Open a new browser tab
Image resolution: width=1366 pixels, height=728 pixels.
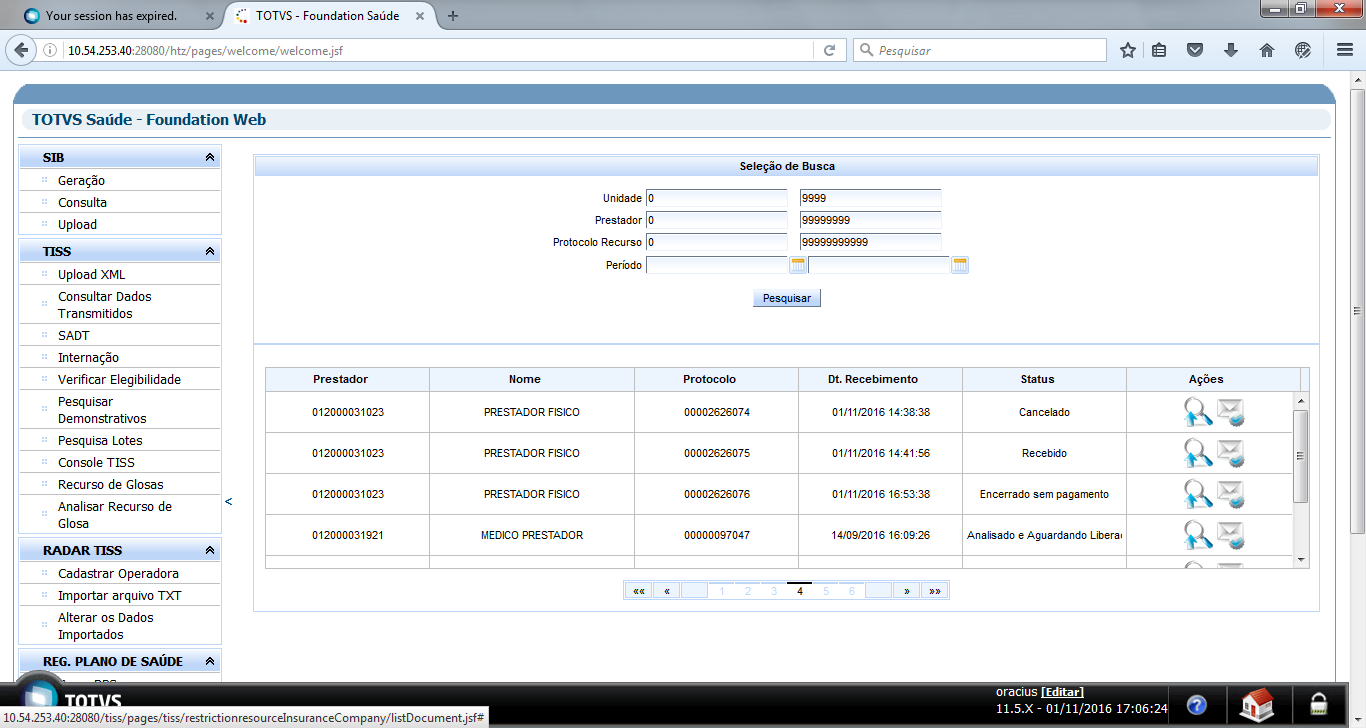[453, 16]
